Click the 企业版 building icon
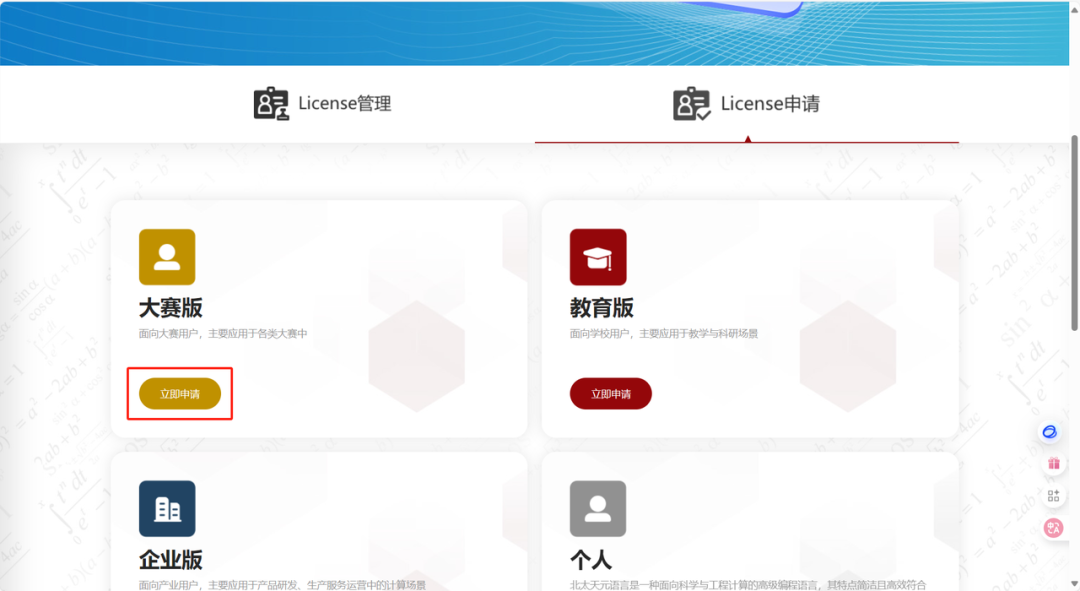Image resolution: width=1080 pixels, height=591 pixels. pyautogui.click(x=167, y=509)
